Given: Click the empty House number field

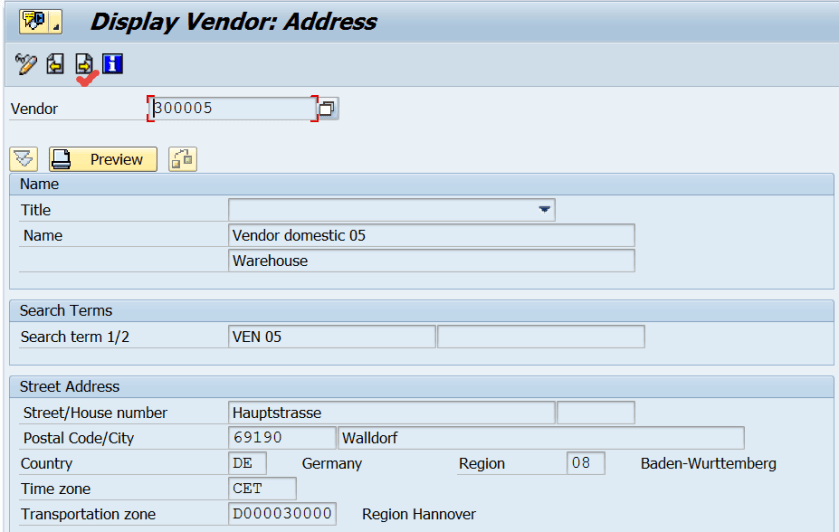Looking at the screenshot, I should click(x=596, y=413).
